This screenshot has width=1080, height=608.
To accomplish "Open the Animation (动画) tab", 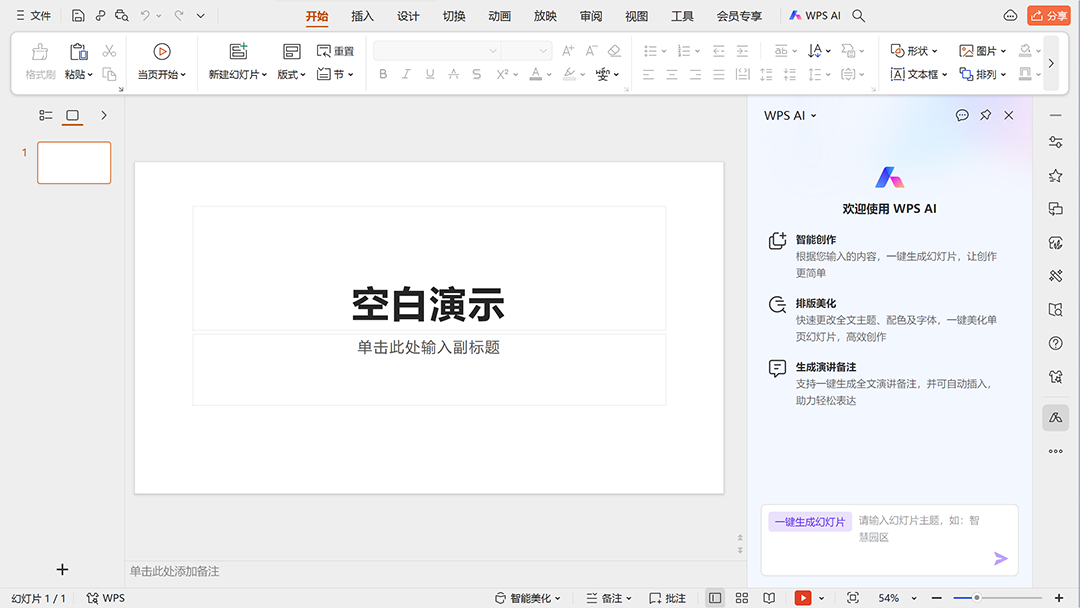I will click(x=499, y=16).
